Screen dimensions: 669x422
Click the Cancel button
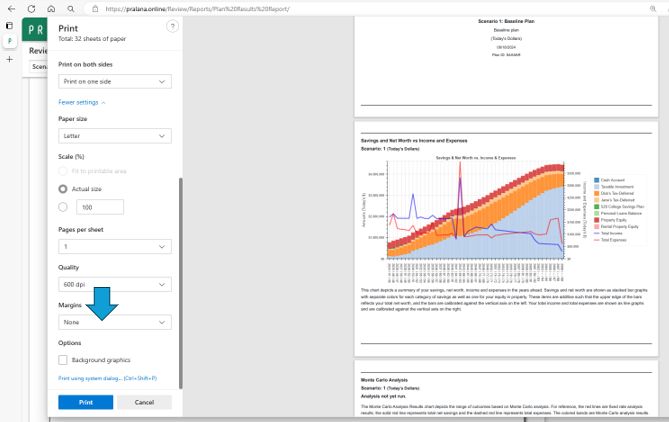[x=144, y=402]
